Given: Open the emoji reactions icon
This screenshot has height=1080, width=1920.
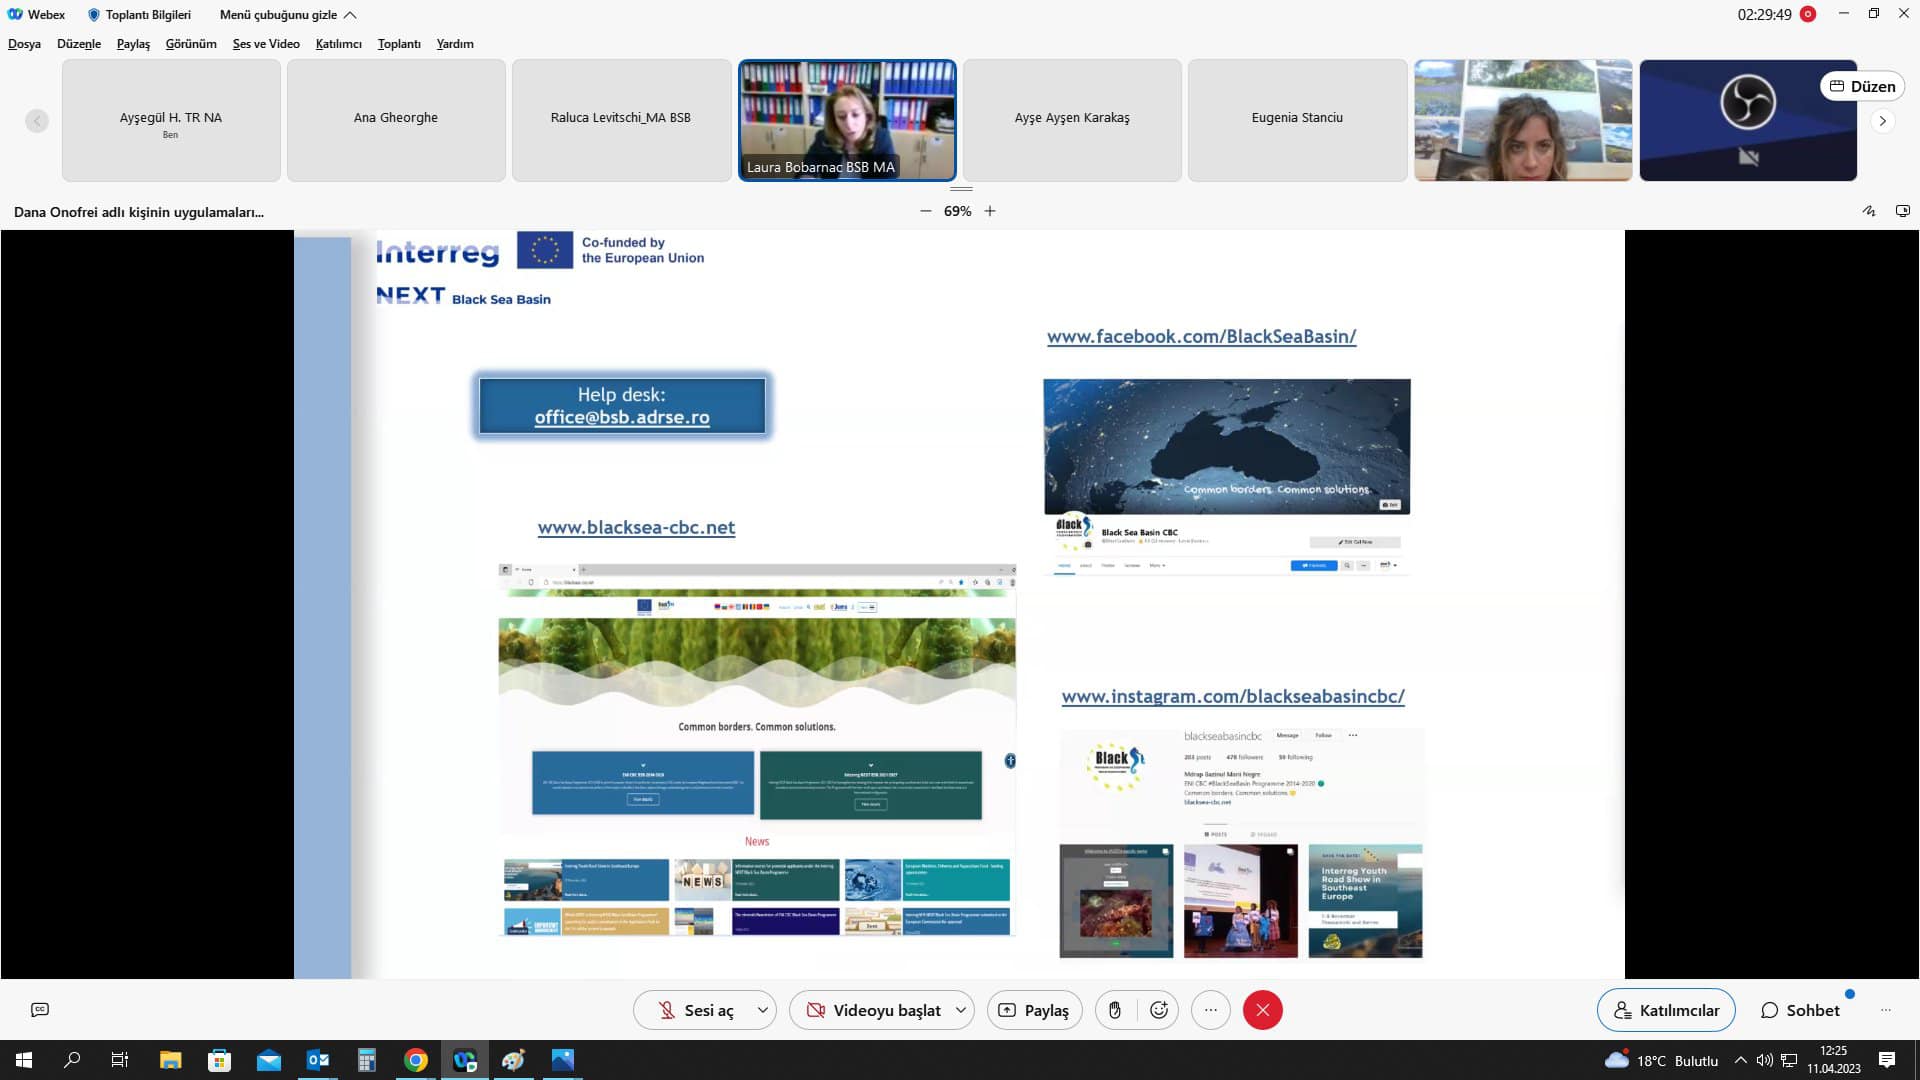Looking at the screenshot, I should click(1159, 1010).
